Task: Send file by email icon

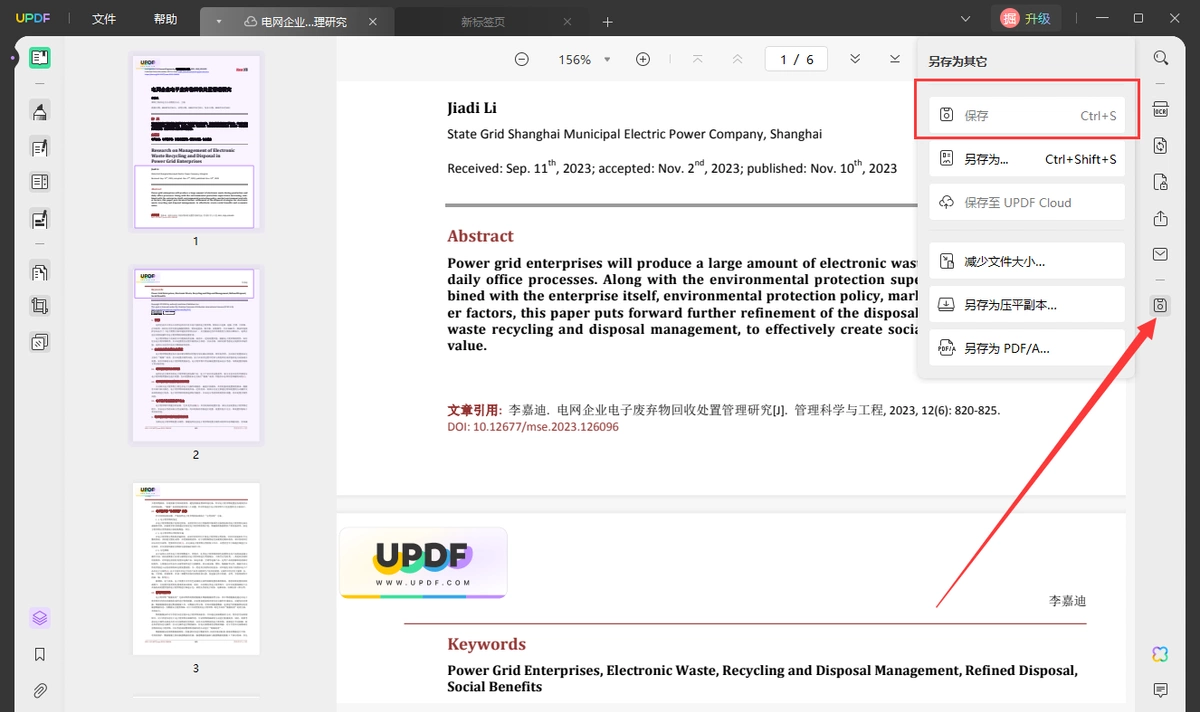Action: (1160, 254)
